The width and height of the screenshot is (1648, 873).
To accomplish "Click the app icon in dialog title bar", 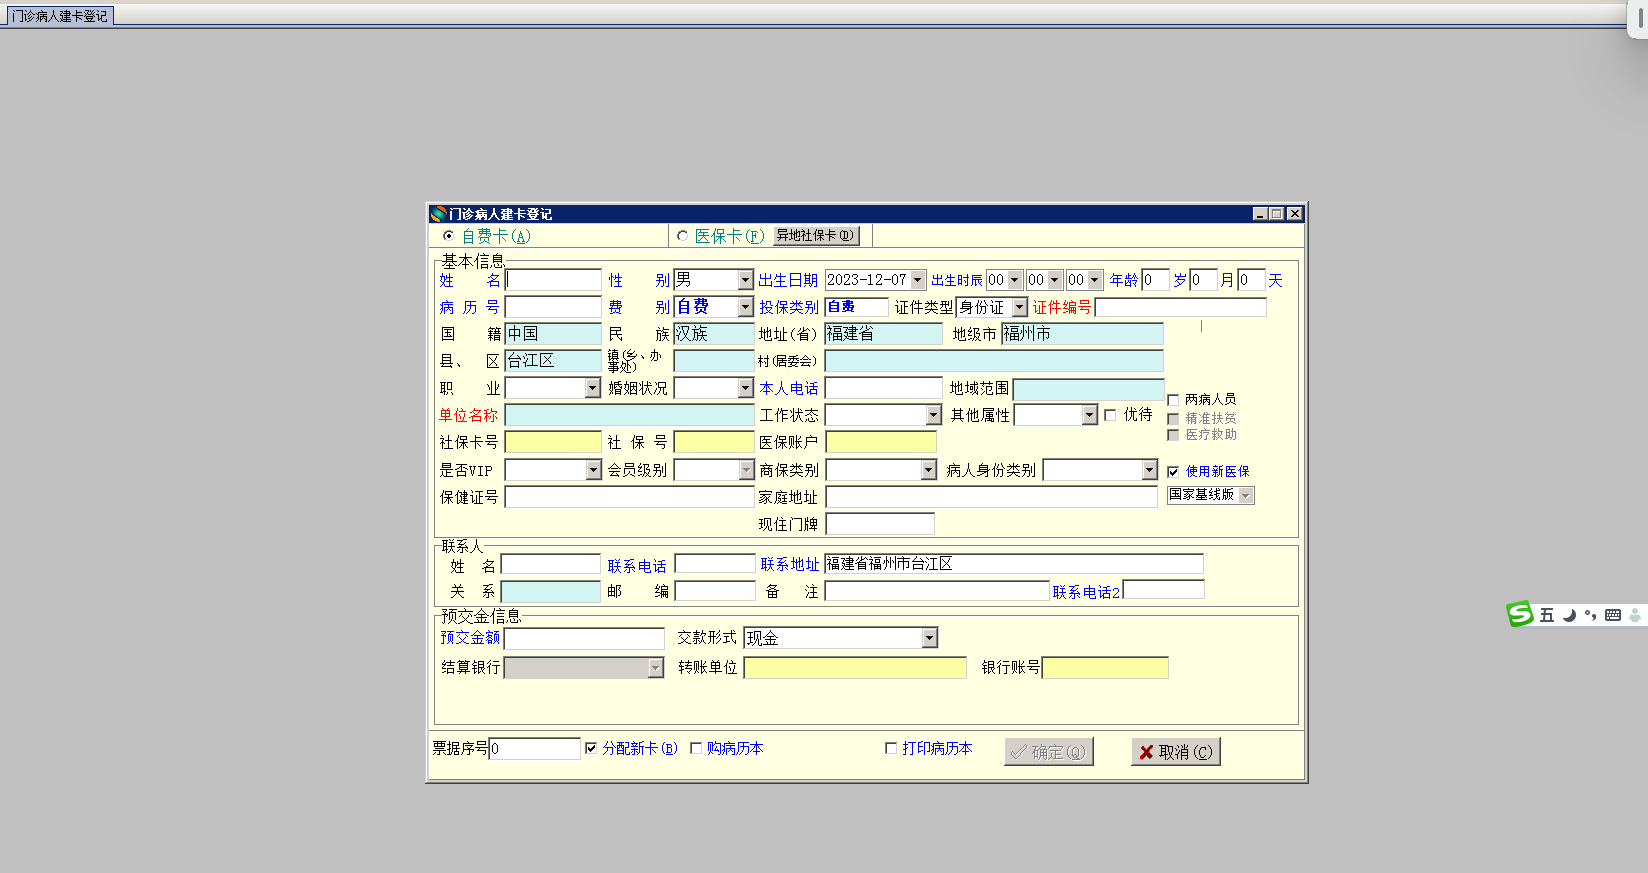I will tap(438, 214).
